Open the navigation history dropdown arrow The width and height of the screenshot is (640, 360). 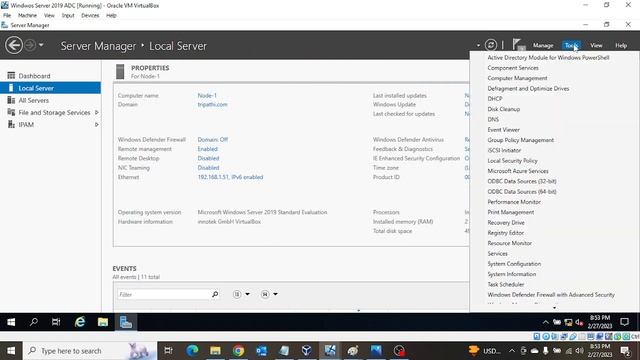[41, 45]
